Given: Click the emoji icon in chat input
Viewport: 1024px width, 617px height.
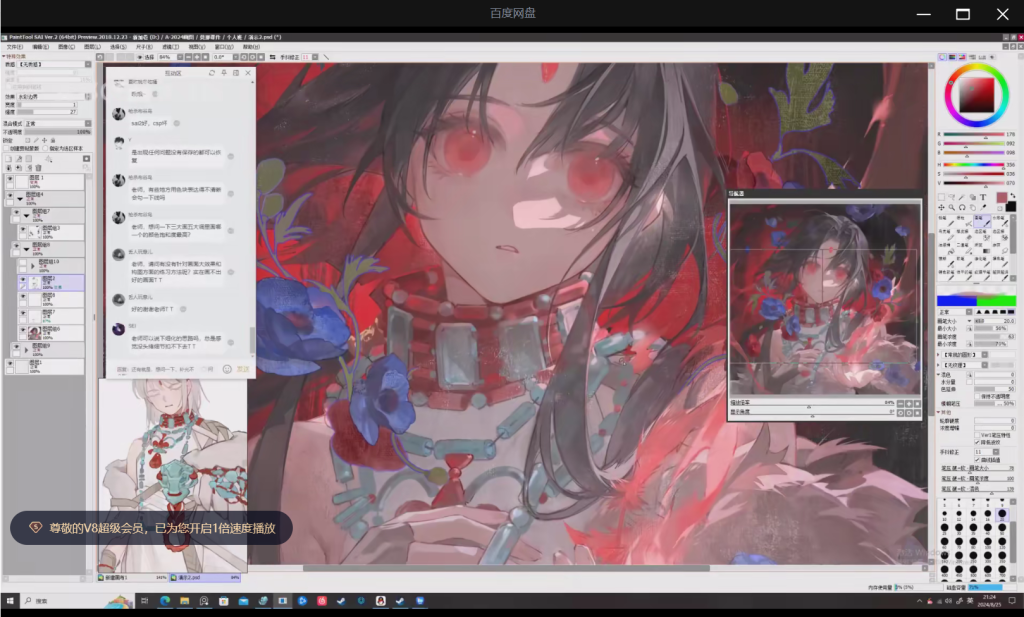Looking at the screenshot, I should [227, 369].
